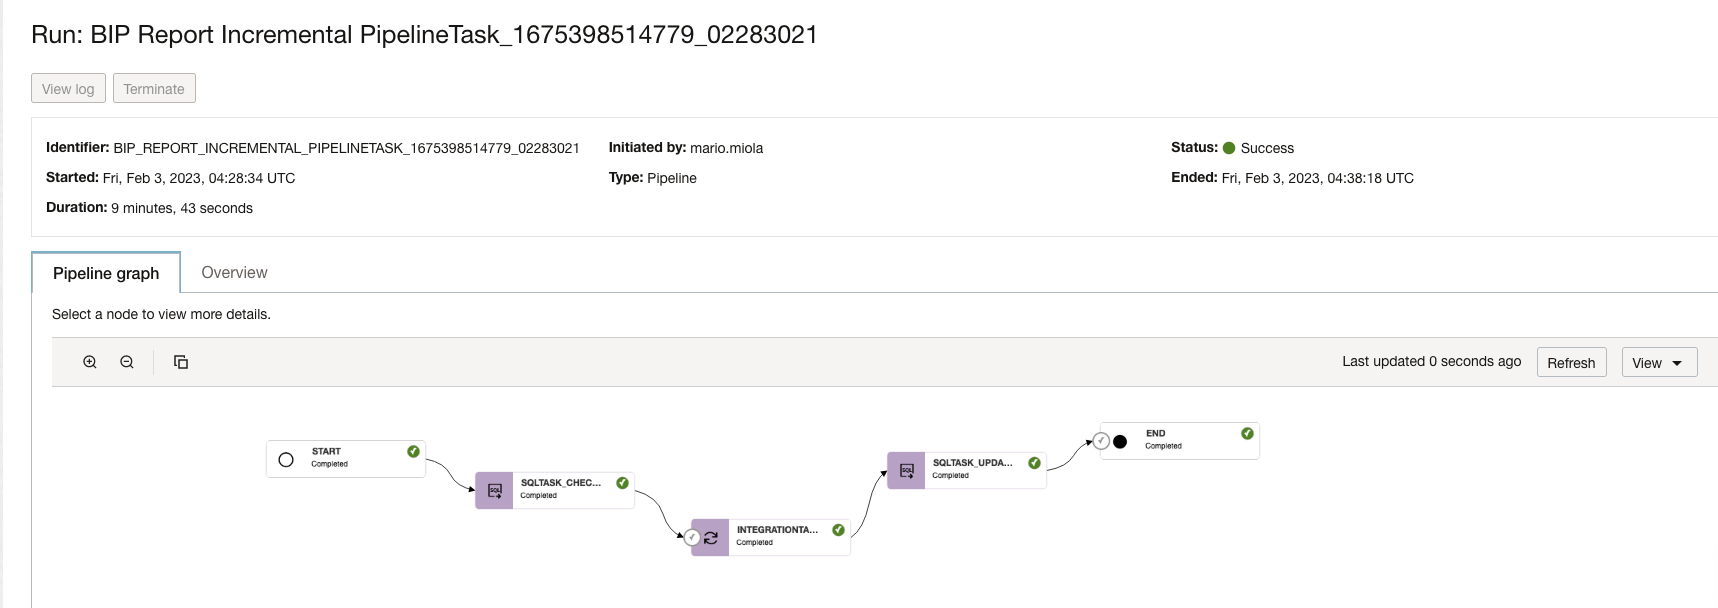Open the View dropdown in the graph toolbar
The width and height of the screenshot is (1718, 608).
click(1658, 362)
